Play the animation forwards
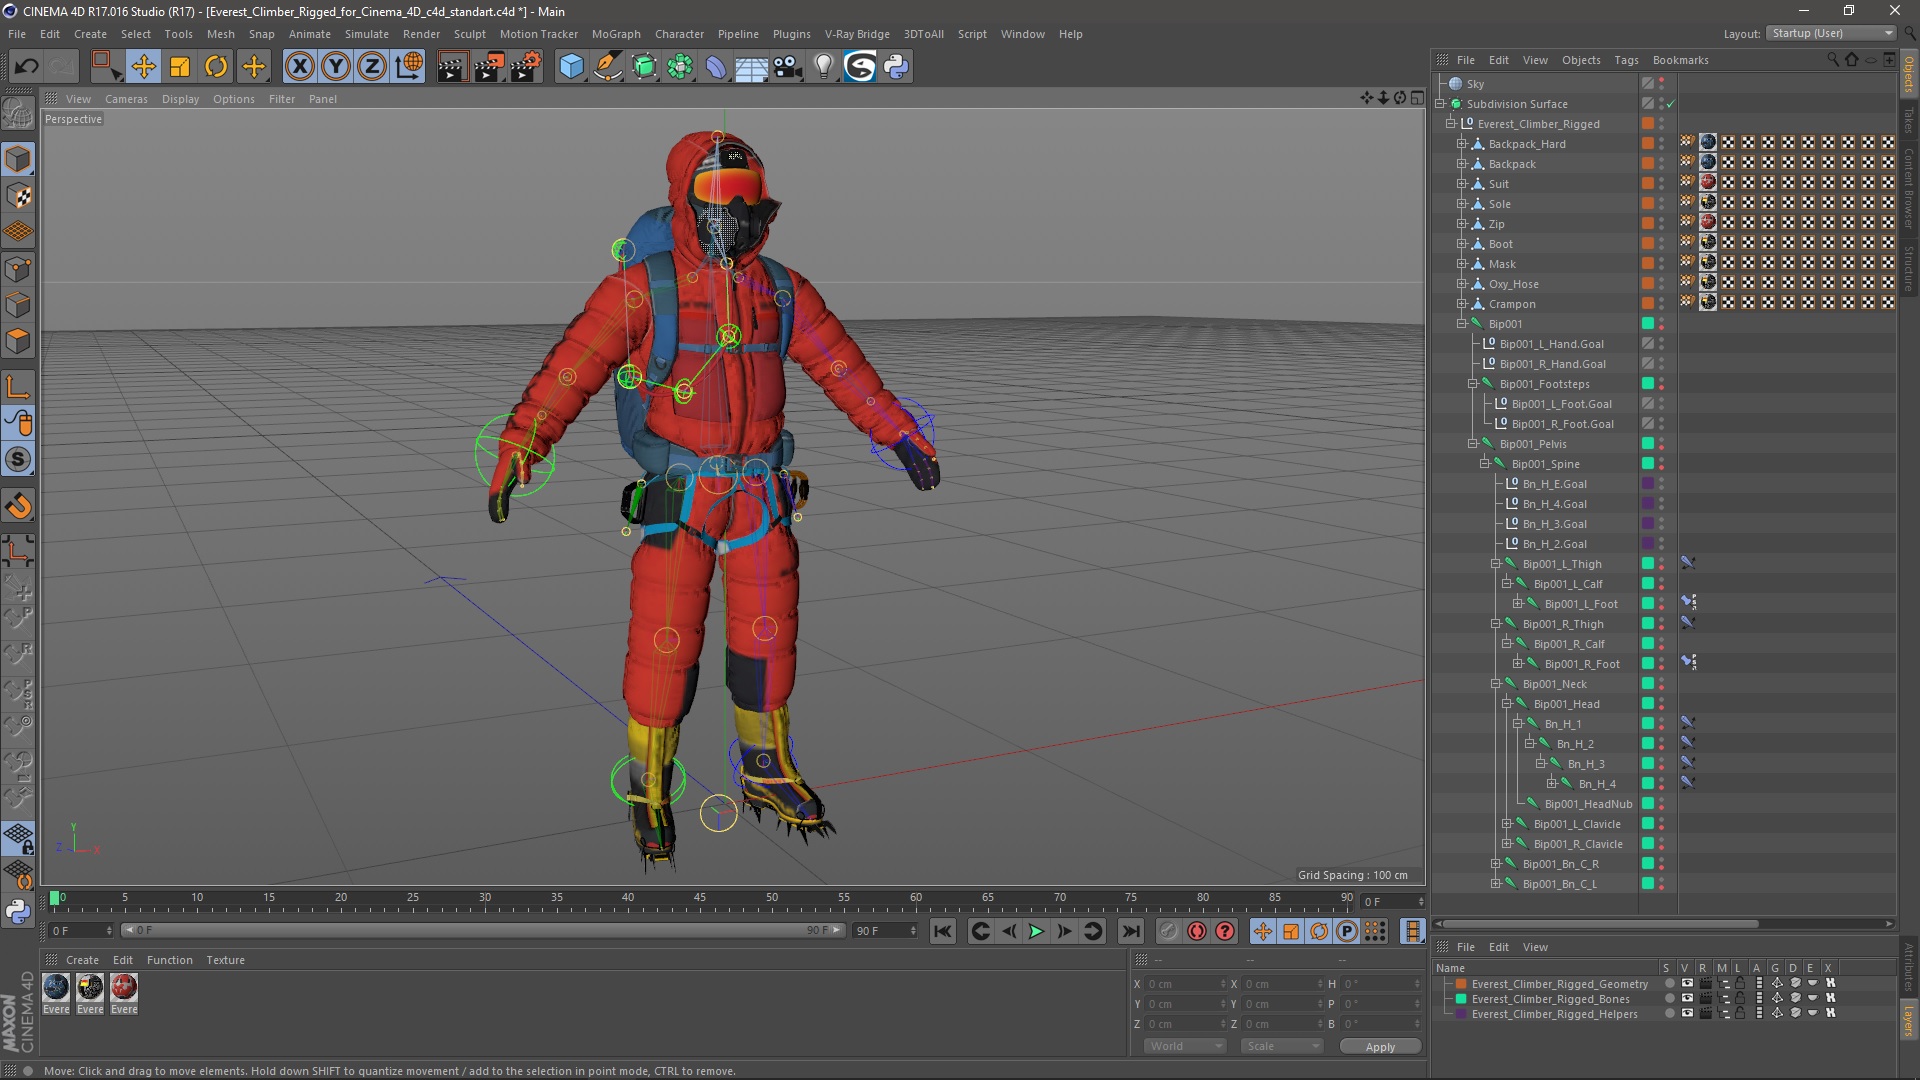Viewport: 1920px width, 1080px height. tap(1036, 931)
